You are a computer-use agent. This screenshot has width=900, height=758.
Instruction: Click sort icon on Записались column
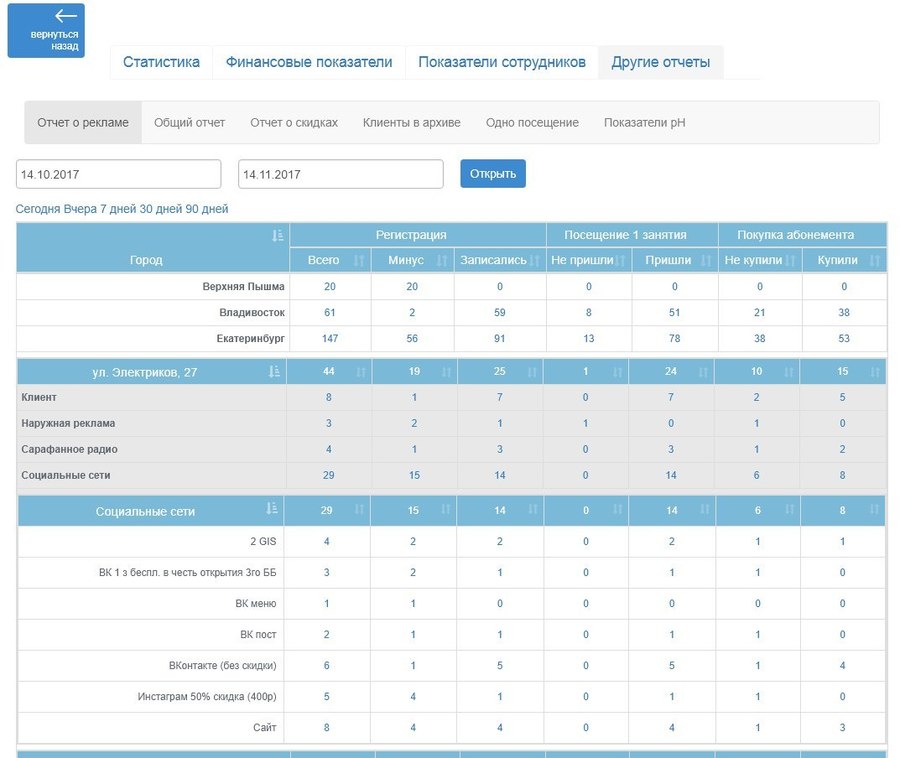532,260
